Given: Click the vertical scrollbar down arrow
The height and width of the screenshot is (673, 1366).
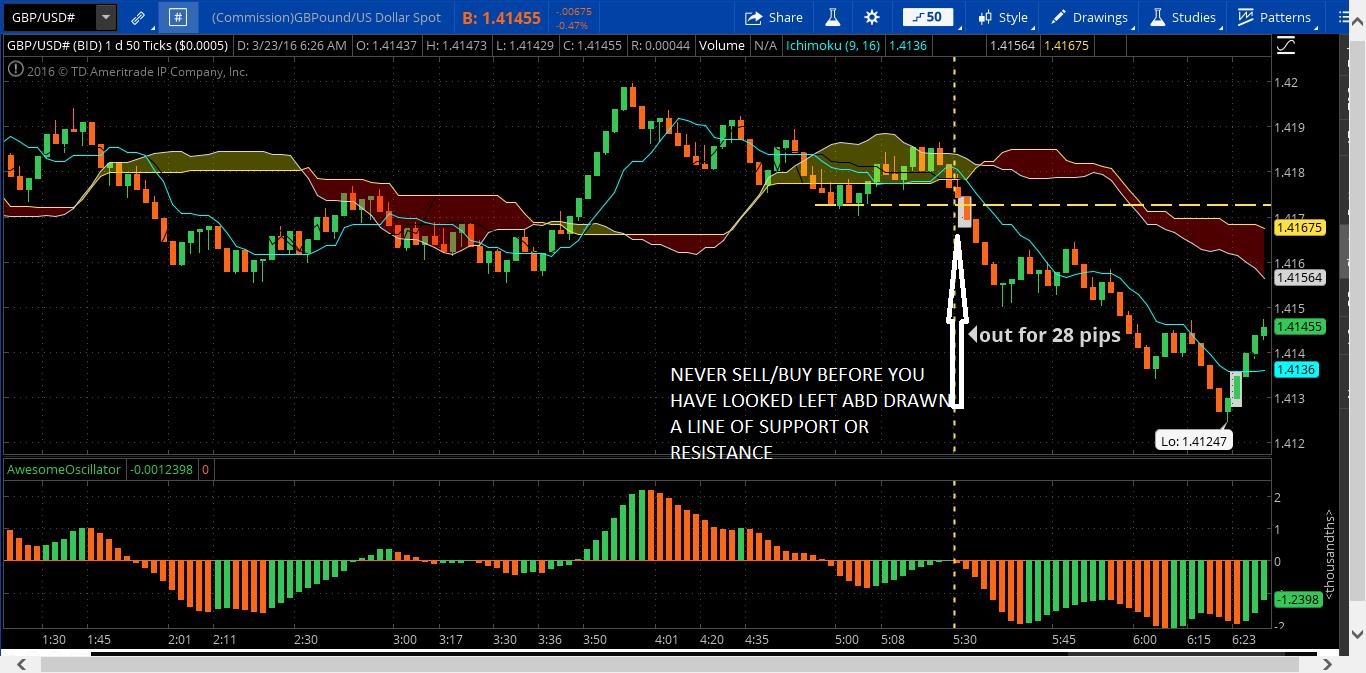Looking at the screenshot, I should point(1356,634).
